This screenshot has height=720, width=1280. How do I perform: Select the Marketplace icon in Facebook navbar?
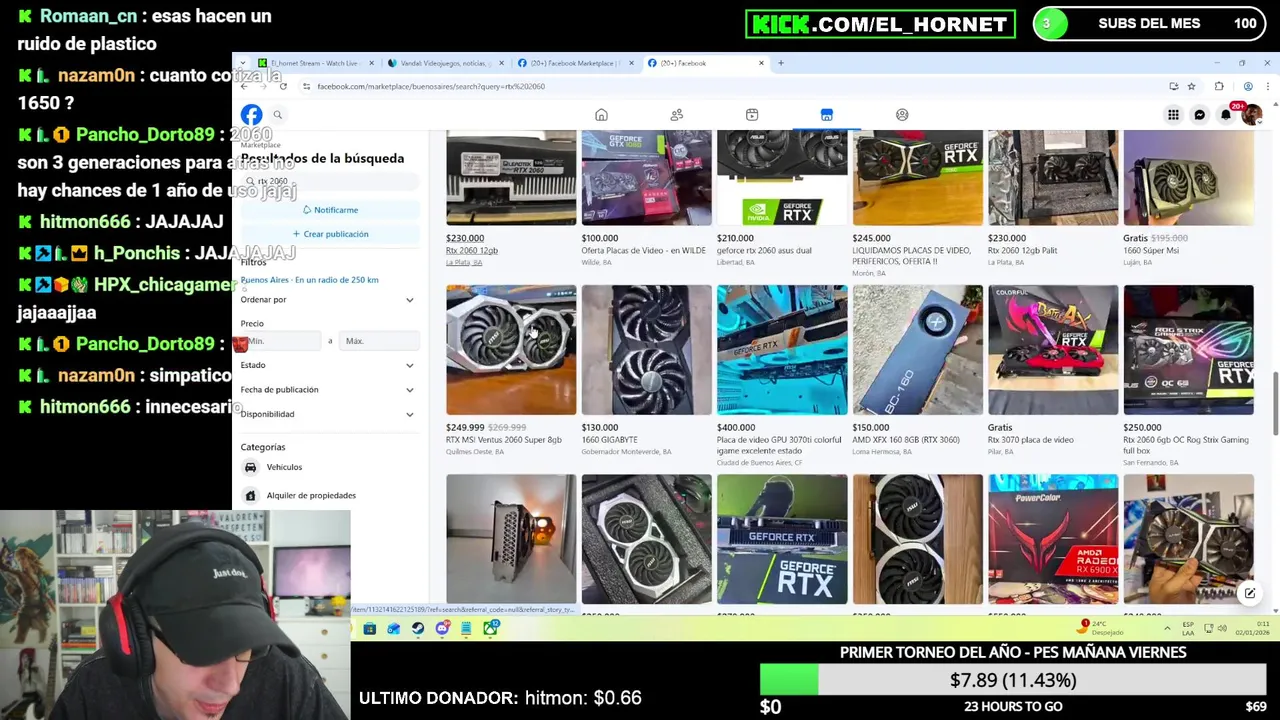tap(827, 115)
